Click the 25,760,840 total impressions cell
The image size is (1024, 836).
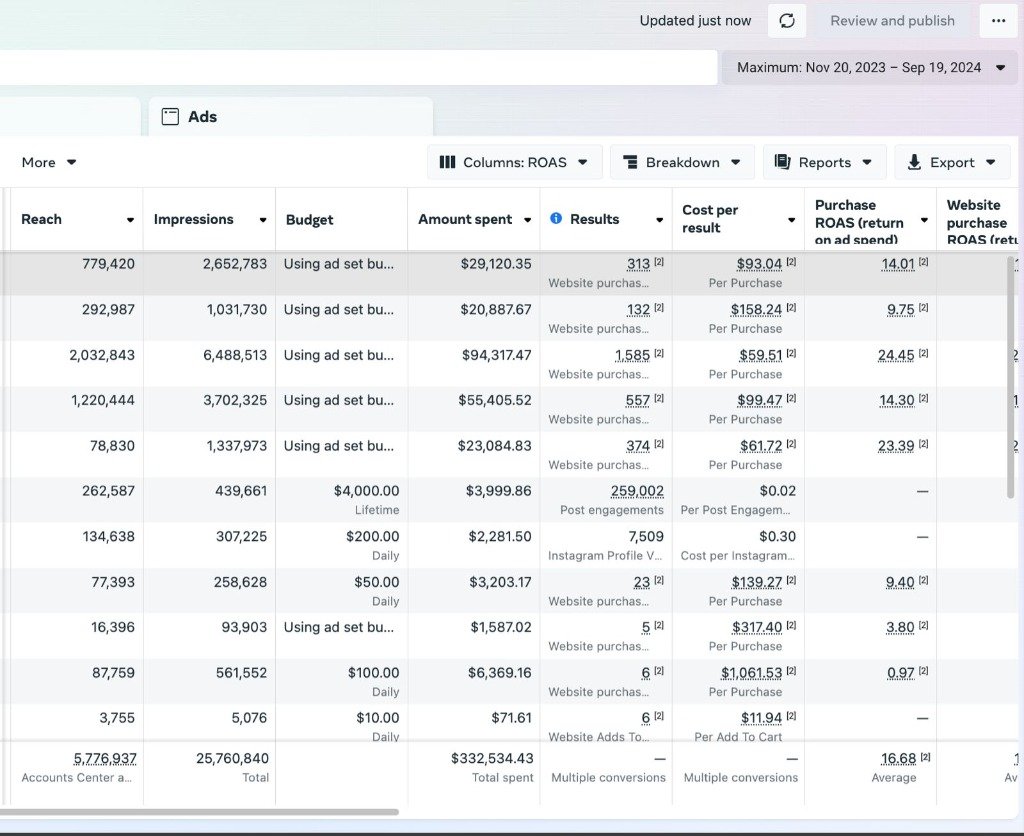point(232,759)
